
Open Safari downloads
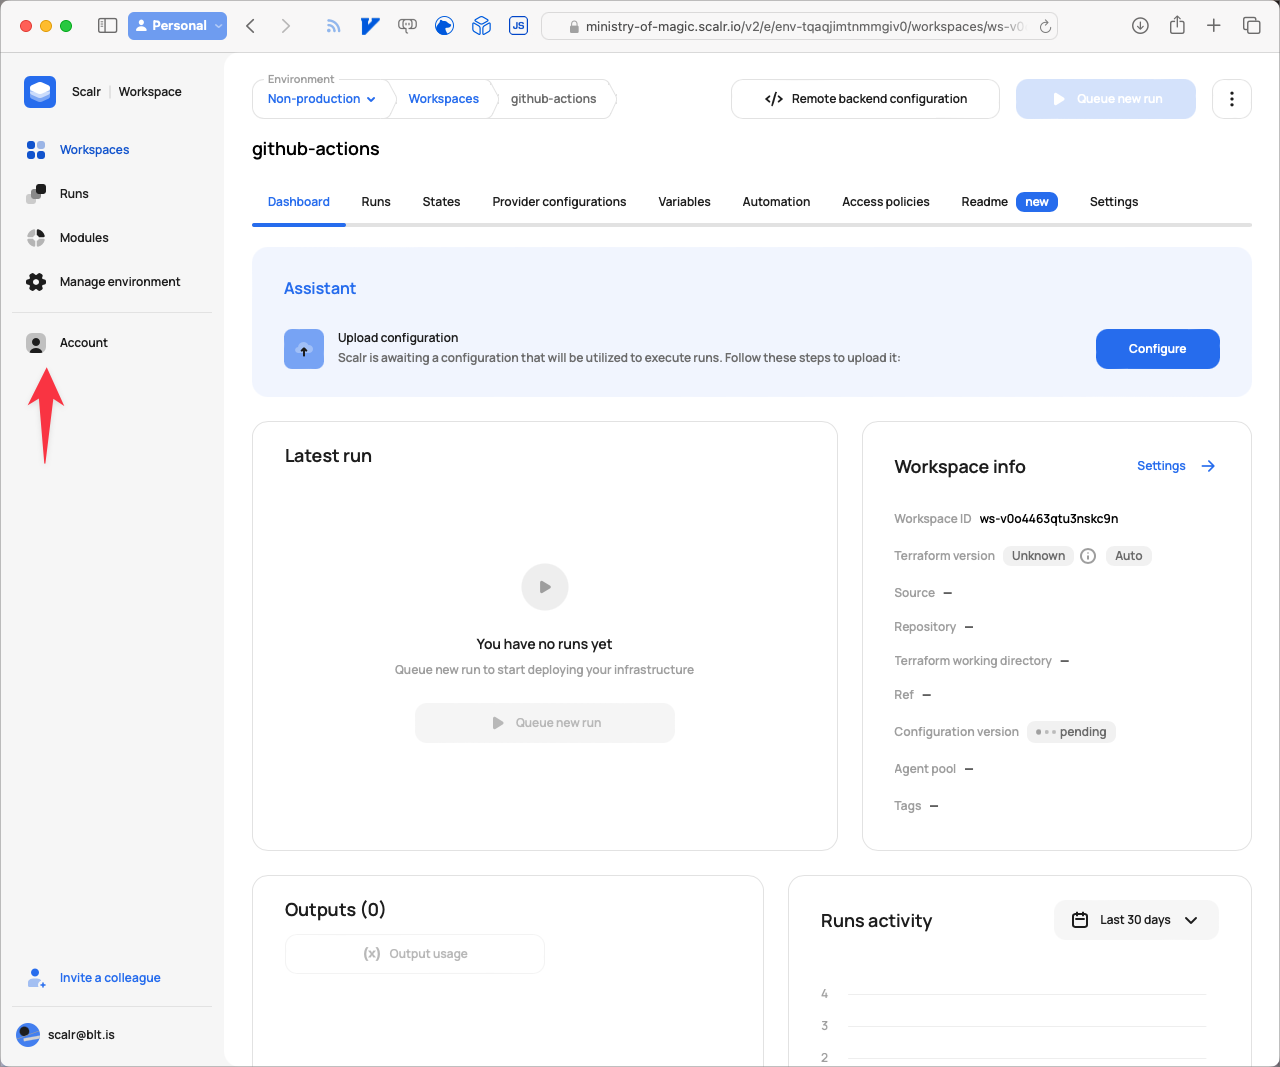(x=1140, y=26)
